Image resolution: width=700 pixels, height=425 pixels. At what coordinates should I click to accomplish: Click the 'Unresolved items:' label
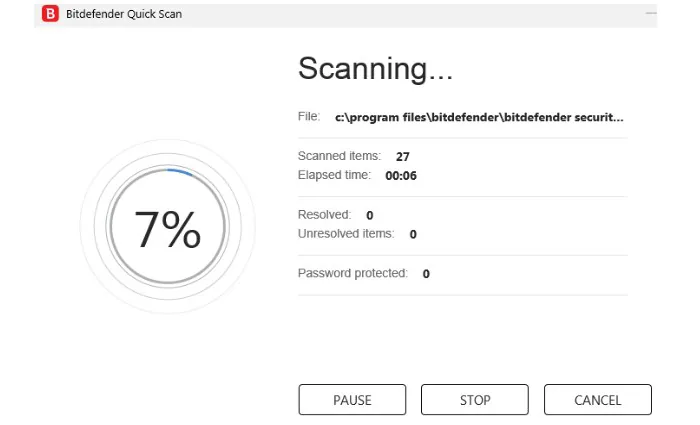[x=346, y=234]
